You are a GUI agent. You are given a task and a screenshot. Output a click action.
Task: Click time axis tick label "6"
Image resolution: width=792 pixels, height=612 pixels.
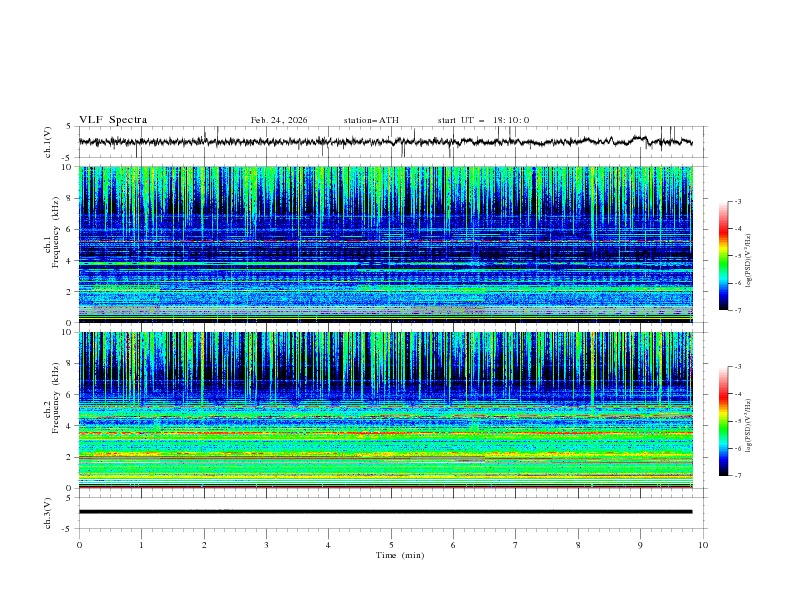(453, 545)
